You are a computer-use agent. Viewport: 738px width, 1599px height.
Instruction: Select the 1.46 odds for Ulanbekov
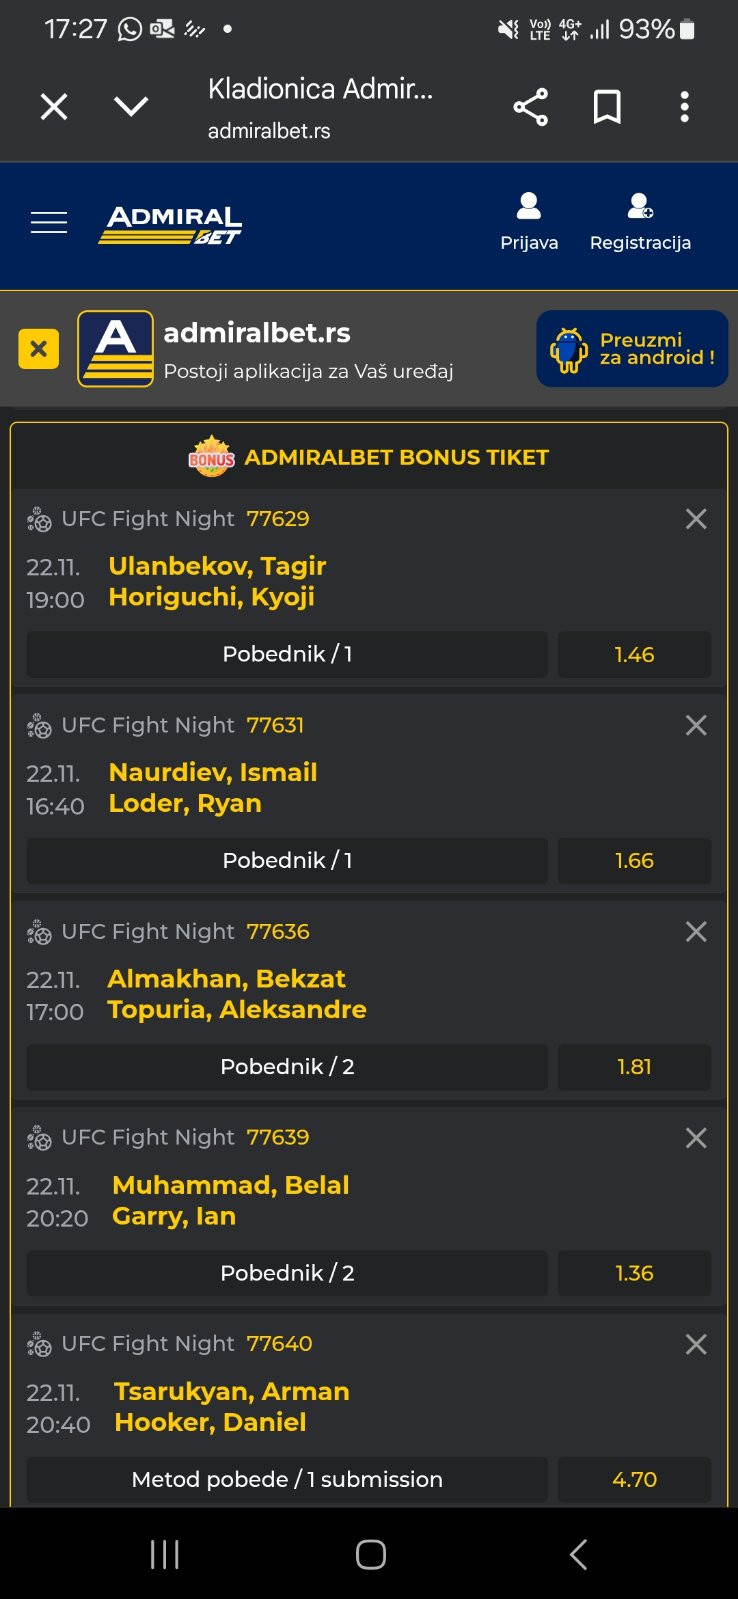pos(634,655)
